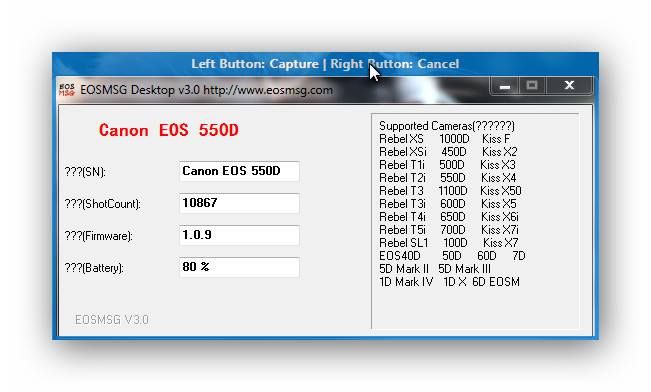The image size is (651, 392).
Task: Click the disabled maximize window button
Action: [532, 86]
